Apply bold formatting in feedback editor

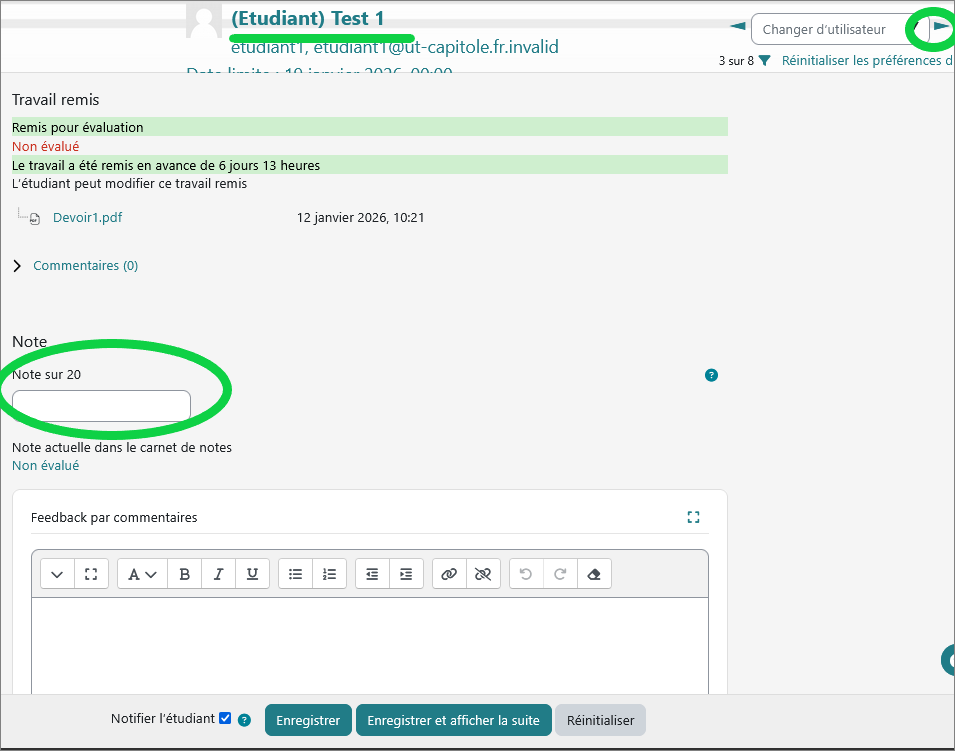(x=185, y=574)
